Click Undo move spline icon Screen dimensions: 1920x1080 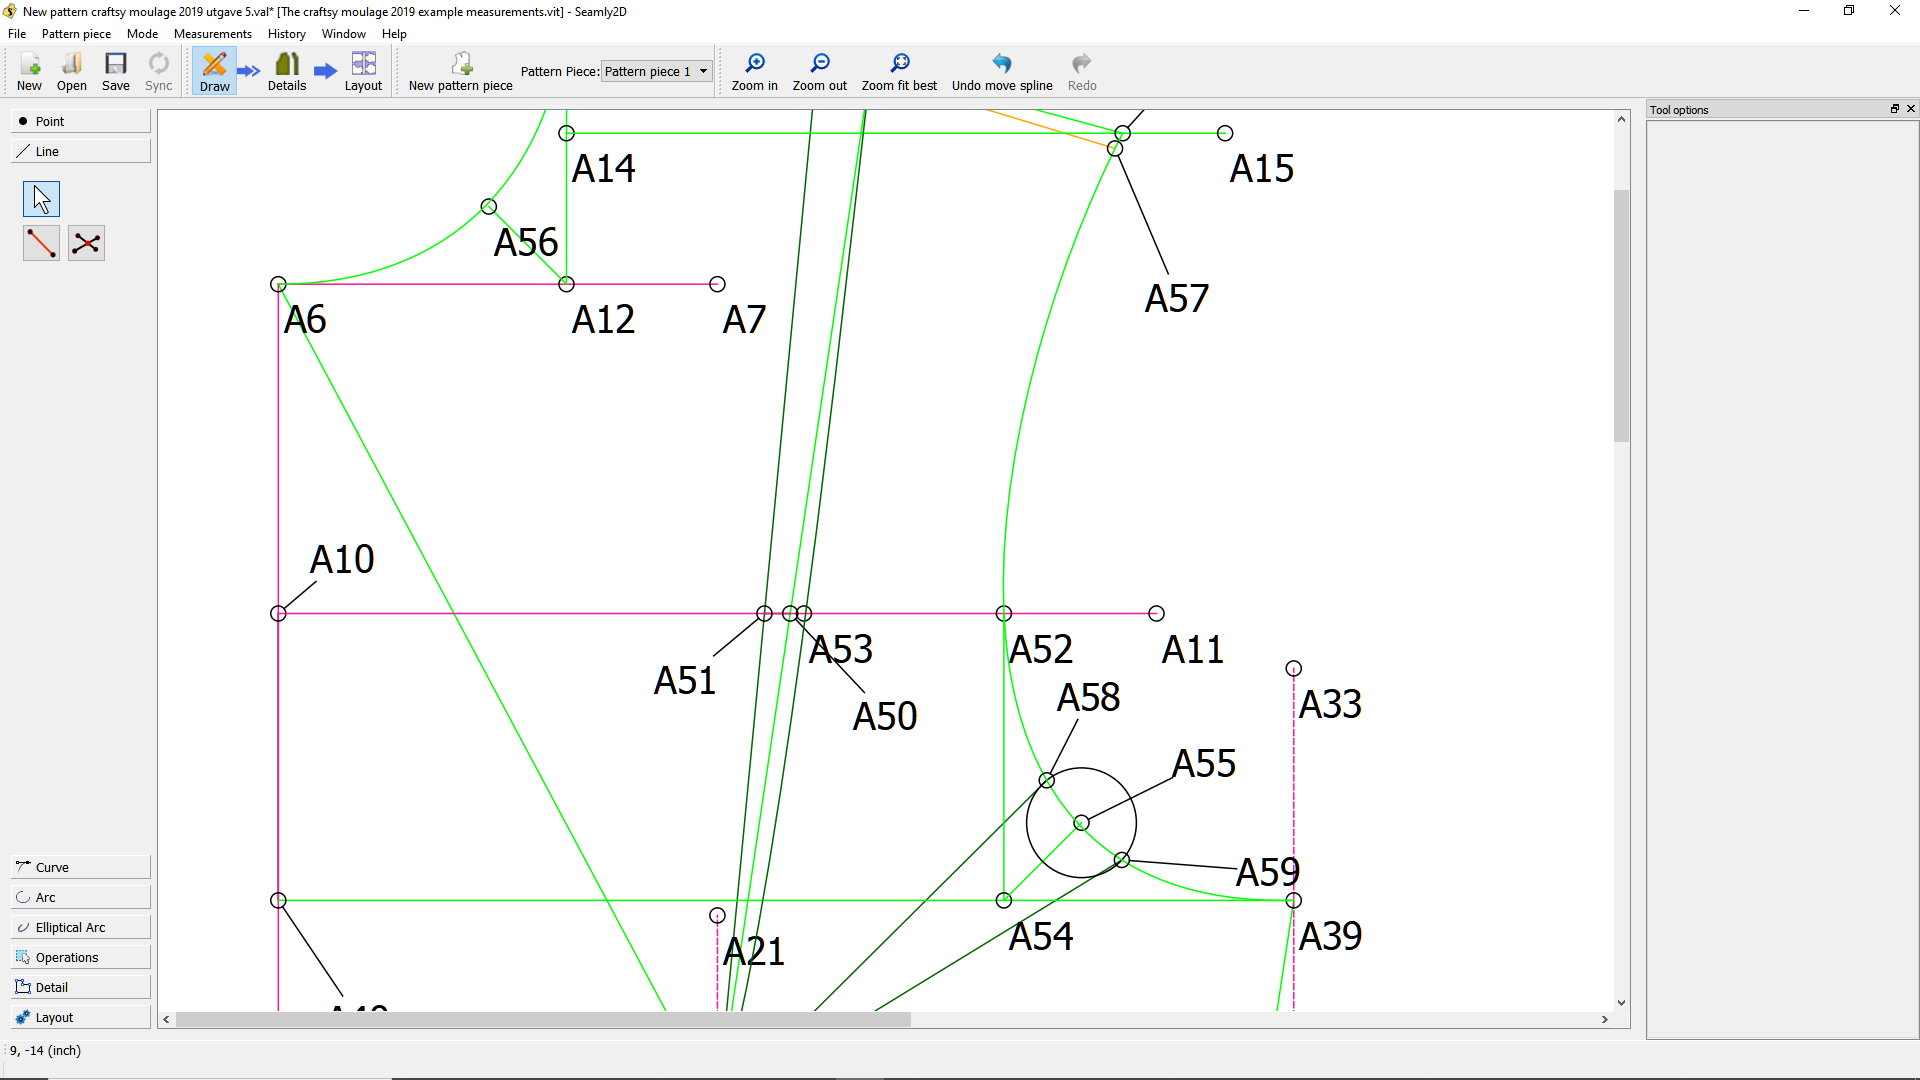point(1001,71)
